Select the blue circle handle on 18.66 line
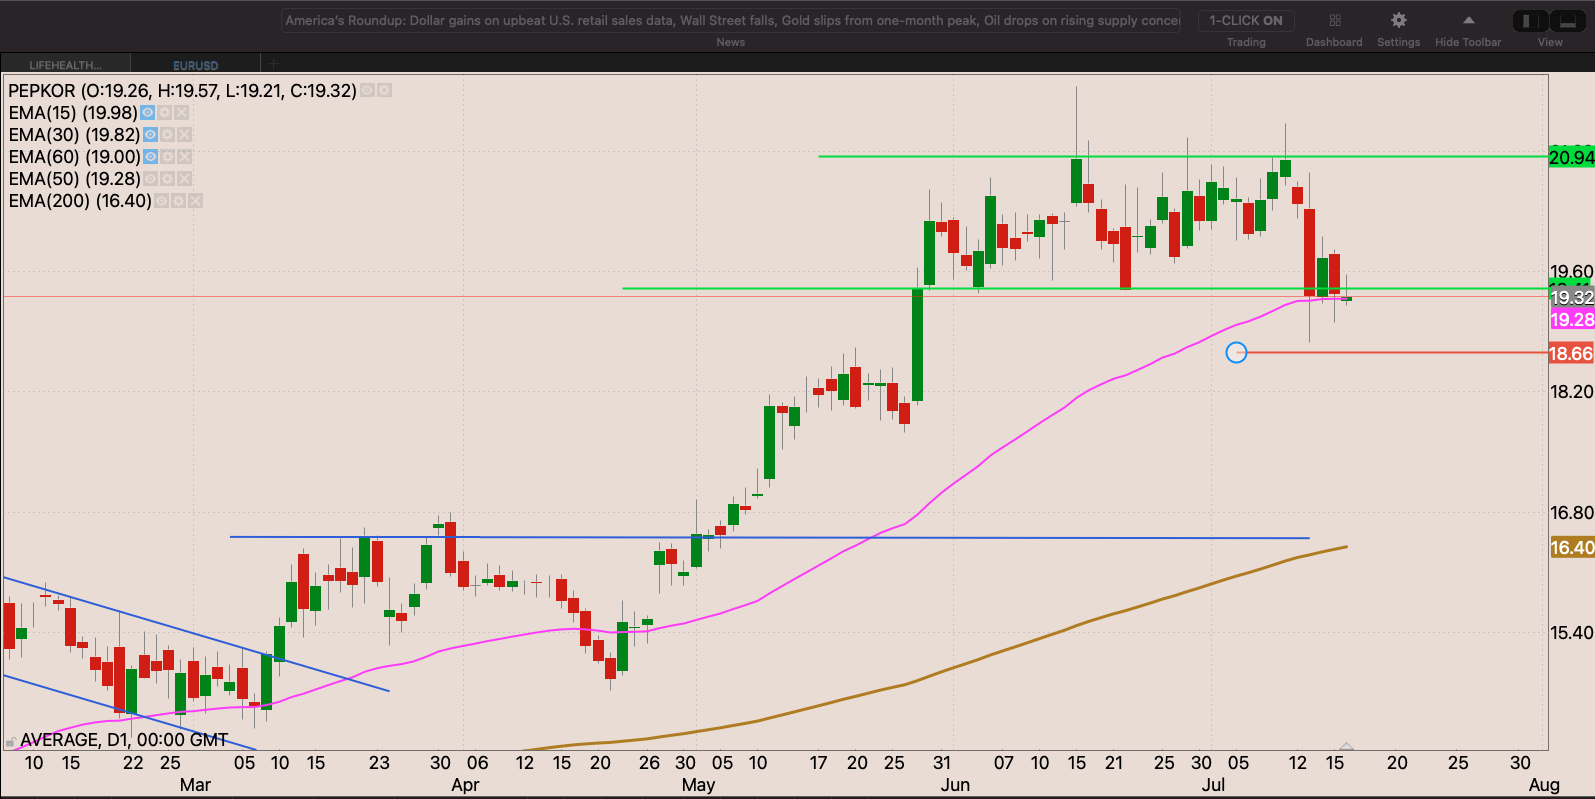Image resolution: width=1595 pixels, height=799 pixels. [x=1237, y=352]
